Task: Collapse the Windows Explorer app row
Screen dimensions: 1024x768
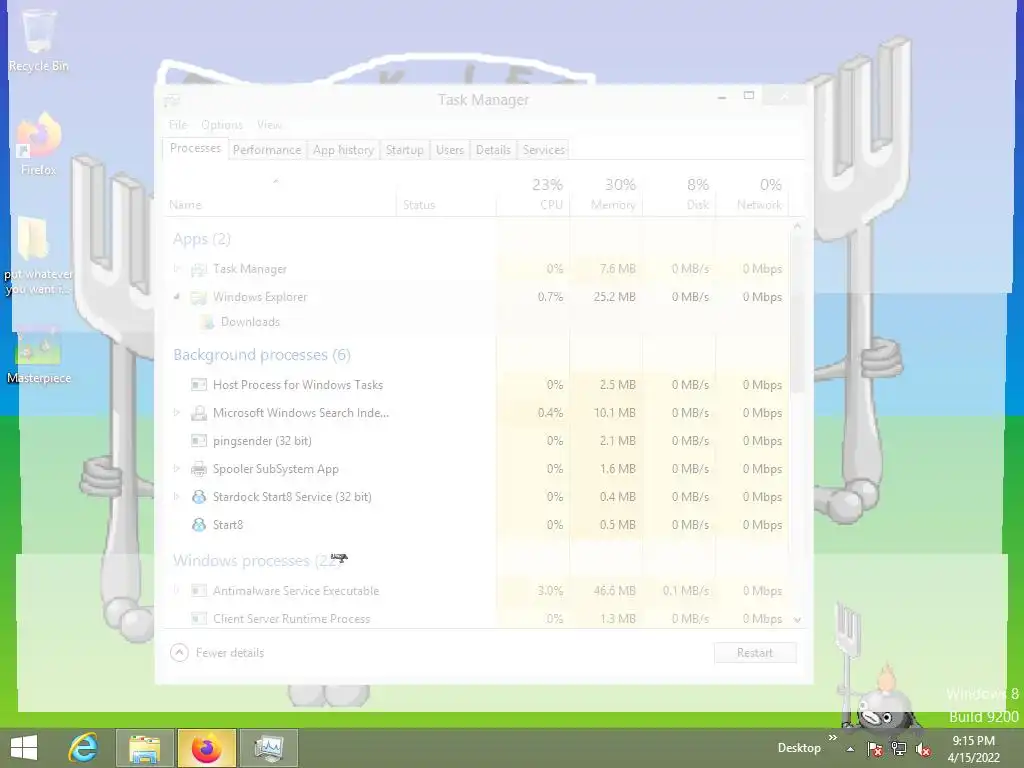Action: pyautogui.click(x=176, y=296)
